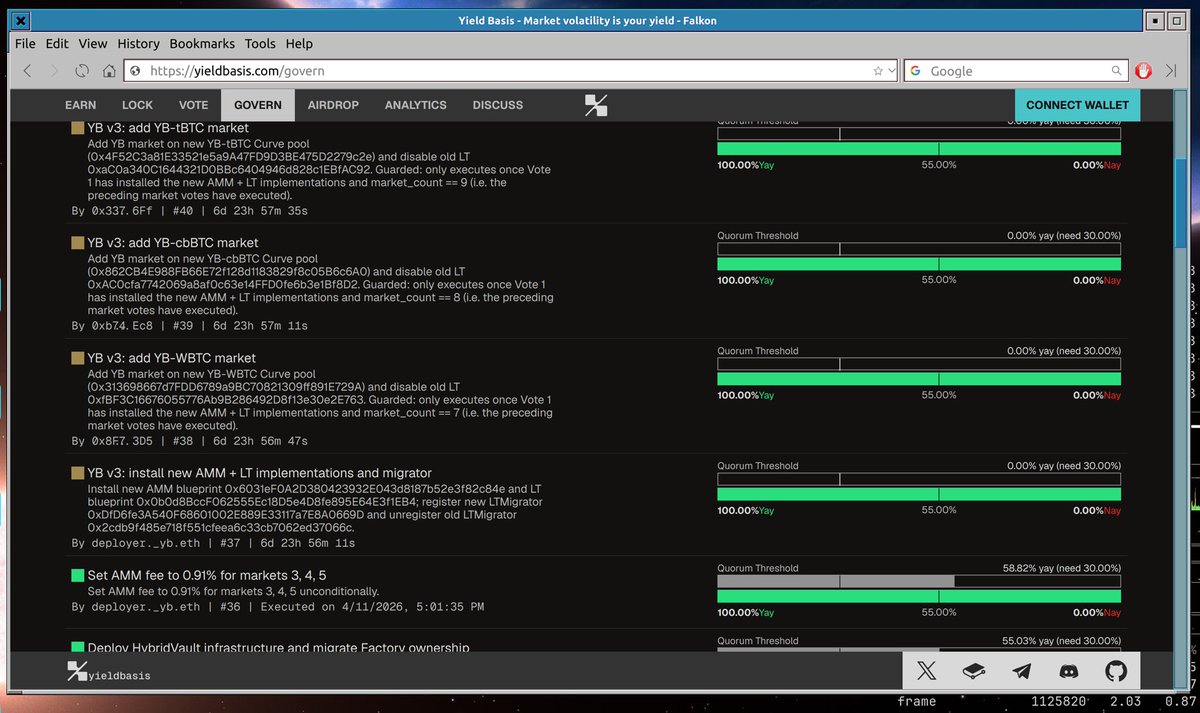Open proposal 'YB v3: add YB-cbBTC market'

click(173, 243)
